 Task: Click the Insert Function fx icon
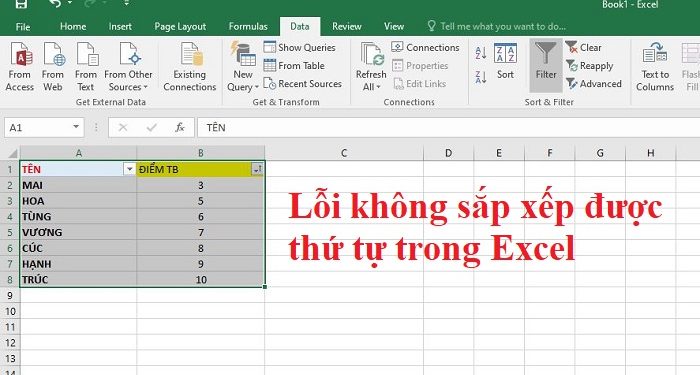coord(180,128)
